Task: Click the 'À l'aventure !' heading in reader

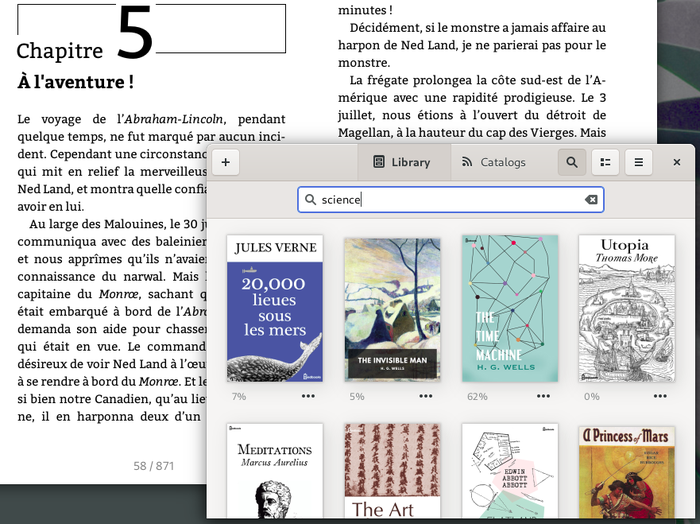Action: click(75, 82)
